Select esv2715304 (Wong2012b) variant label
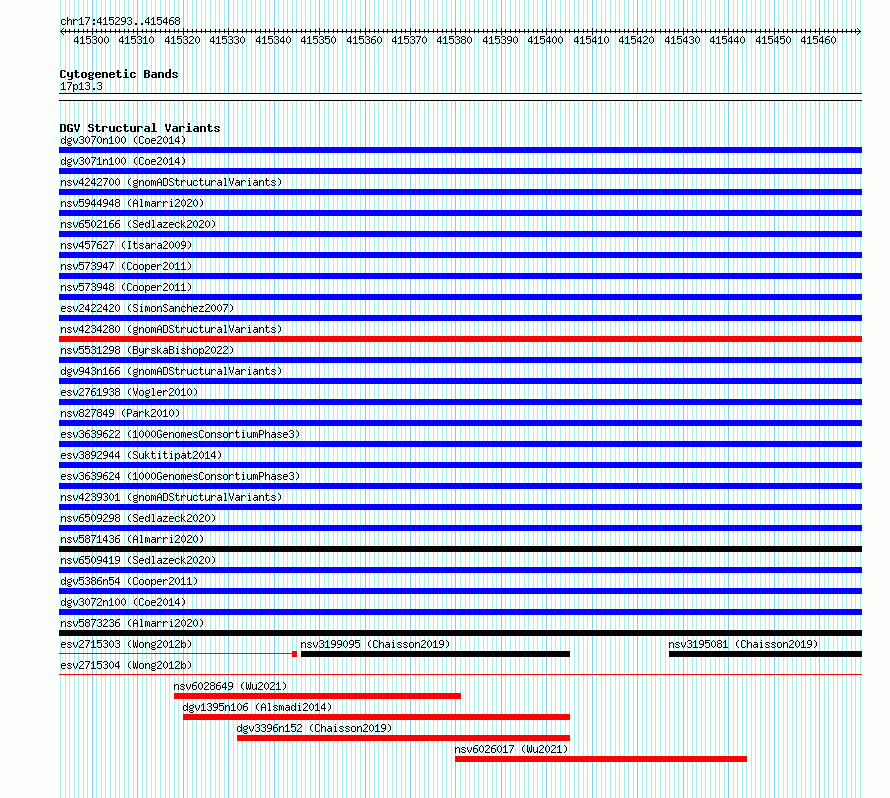 click(126, 665)
